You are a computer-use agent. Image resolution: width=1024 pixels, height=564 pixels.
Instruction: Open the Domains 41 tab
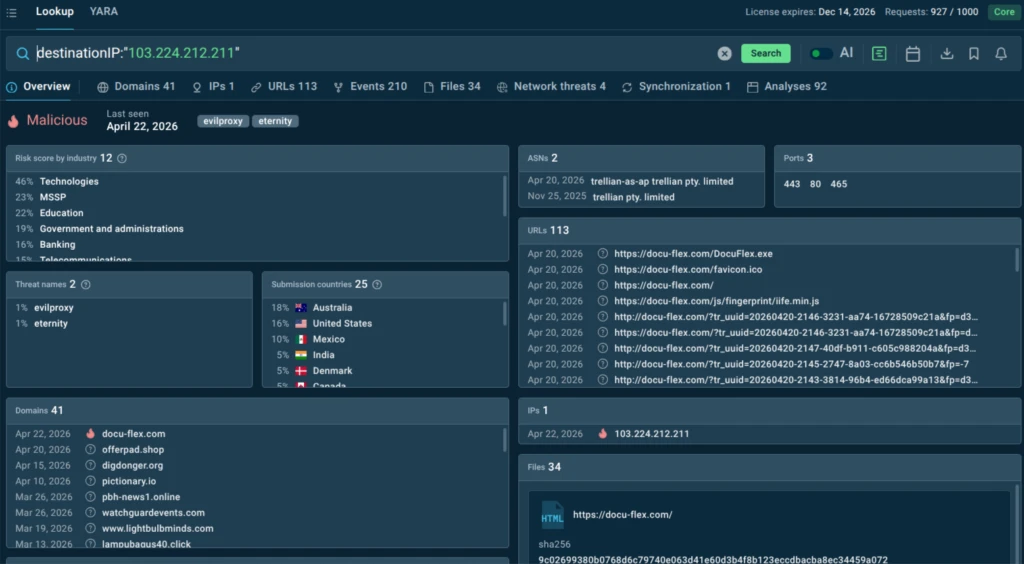click(x=136, y=87)
